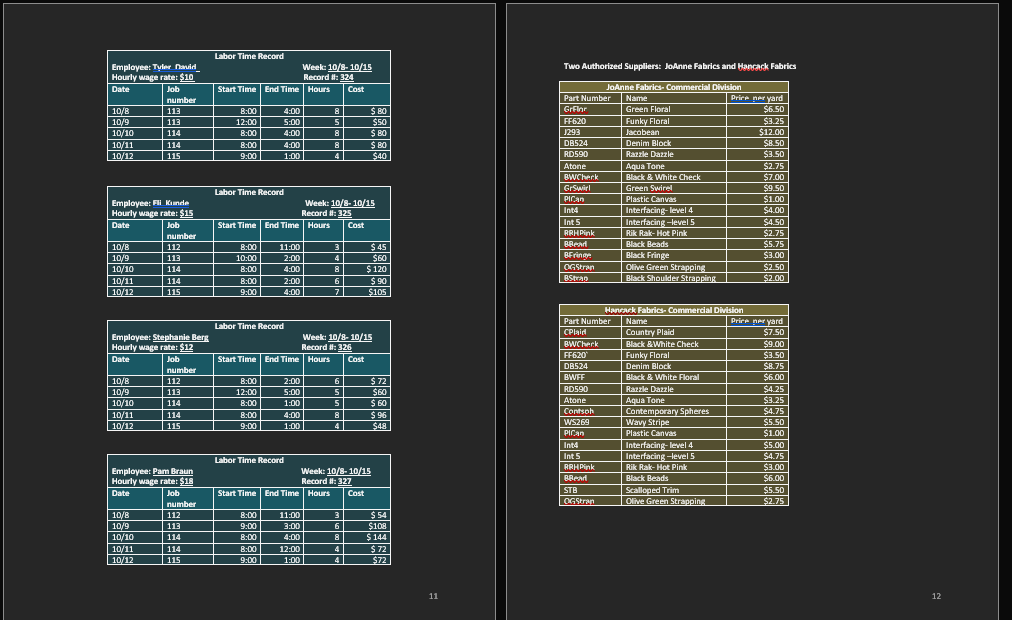Click the Scalloped Trim name cell
The width and height of the screenshot is (1012, 620).
click(x=651, y=490)
